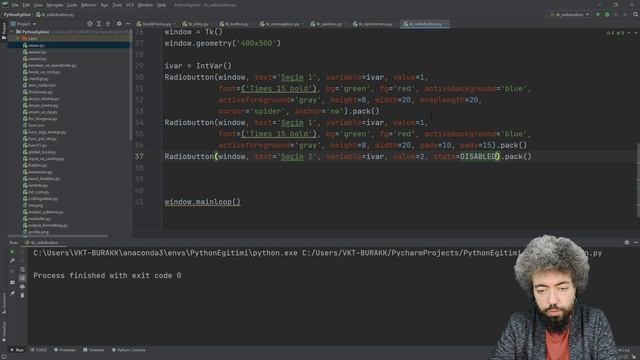The image size is (640, 360).
Task: Switch to tk_button.py editor tab
Action: 235,24
